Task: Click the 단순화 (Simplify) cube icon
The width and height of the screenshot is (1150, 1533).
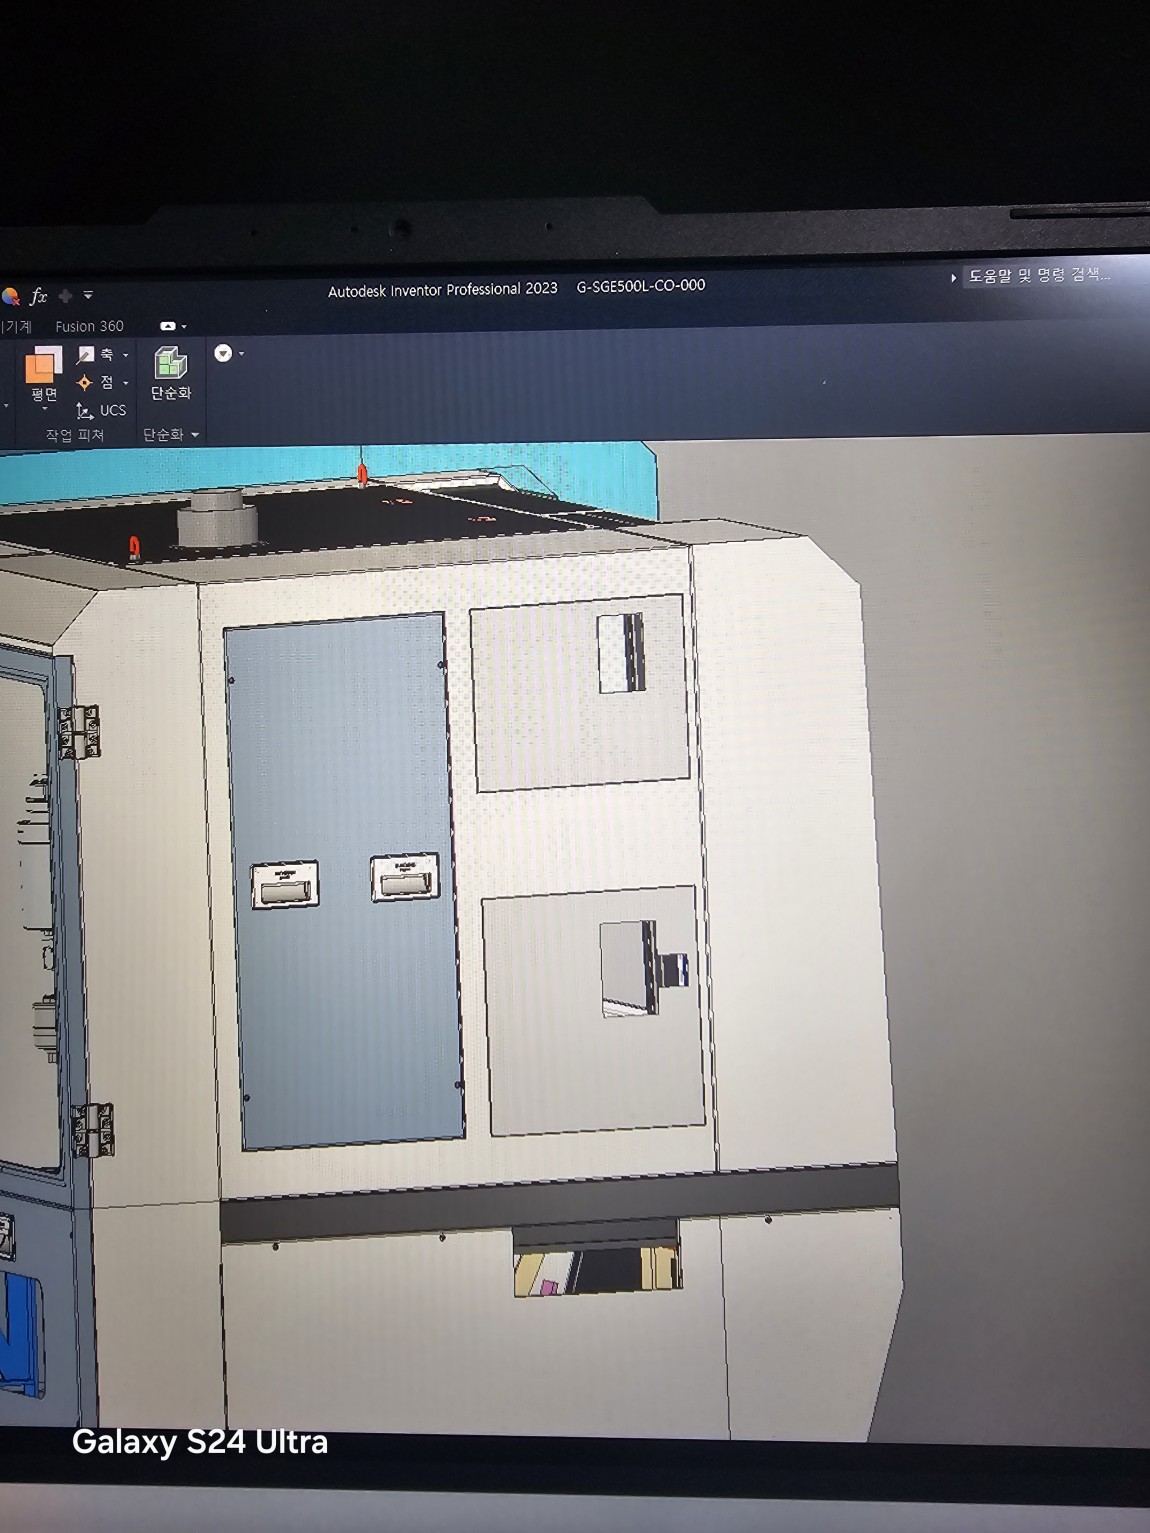Action: 170,364
